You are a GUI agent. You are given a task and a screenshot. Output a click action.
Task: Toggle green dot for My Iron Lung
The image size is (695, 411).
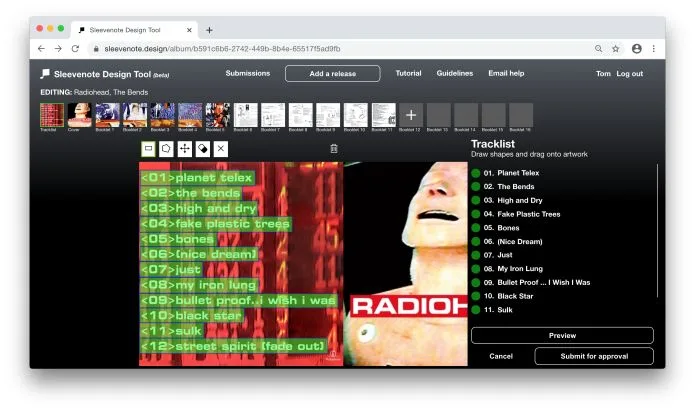(476, 269)
